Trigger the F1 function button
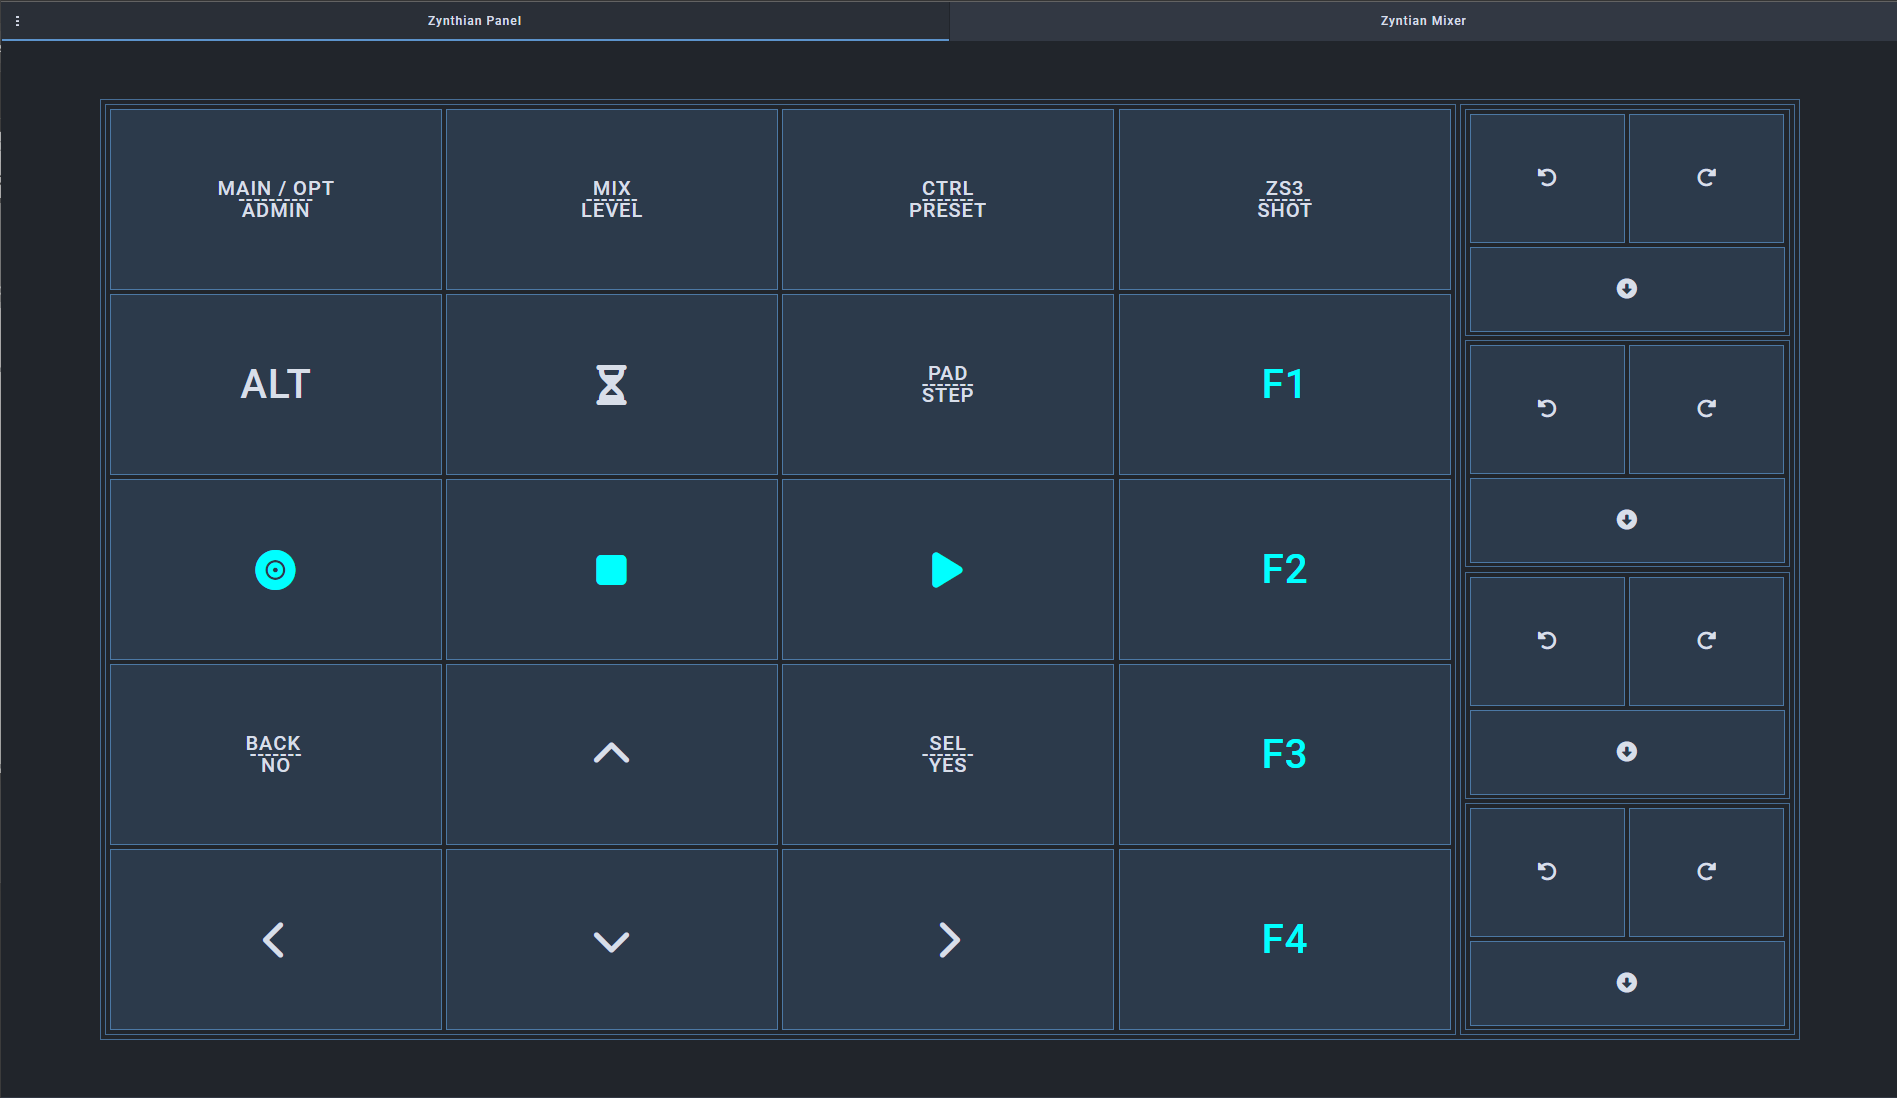 click(1285, 384)
